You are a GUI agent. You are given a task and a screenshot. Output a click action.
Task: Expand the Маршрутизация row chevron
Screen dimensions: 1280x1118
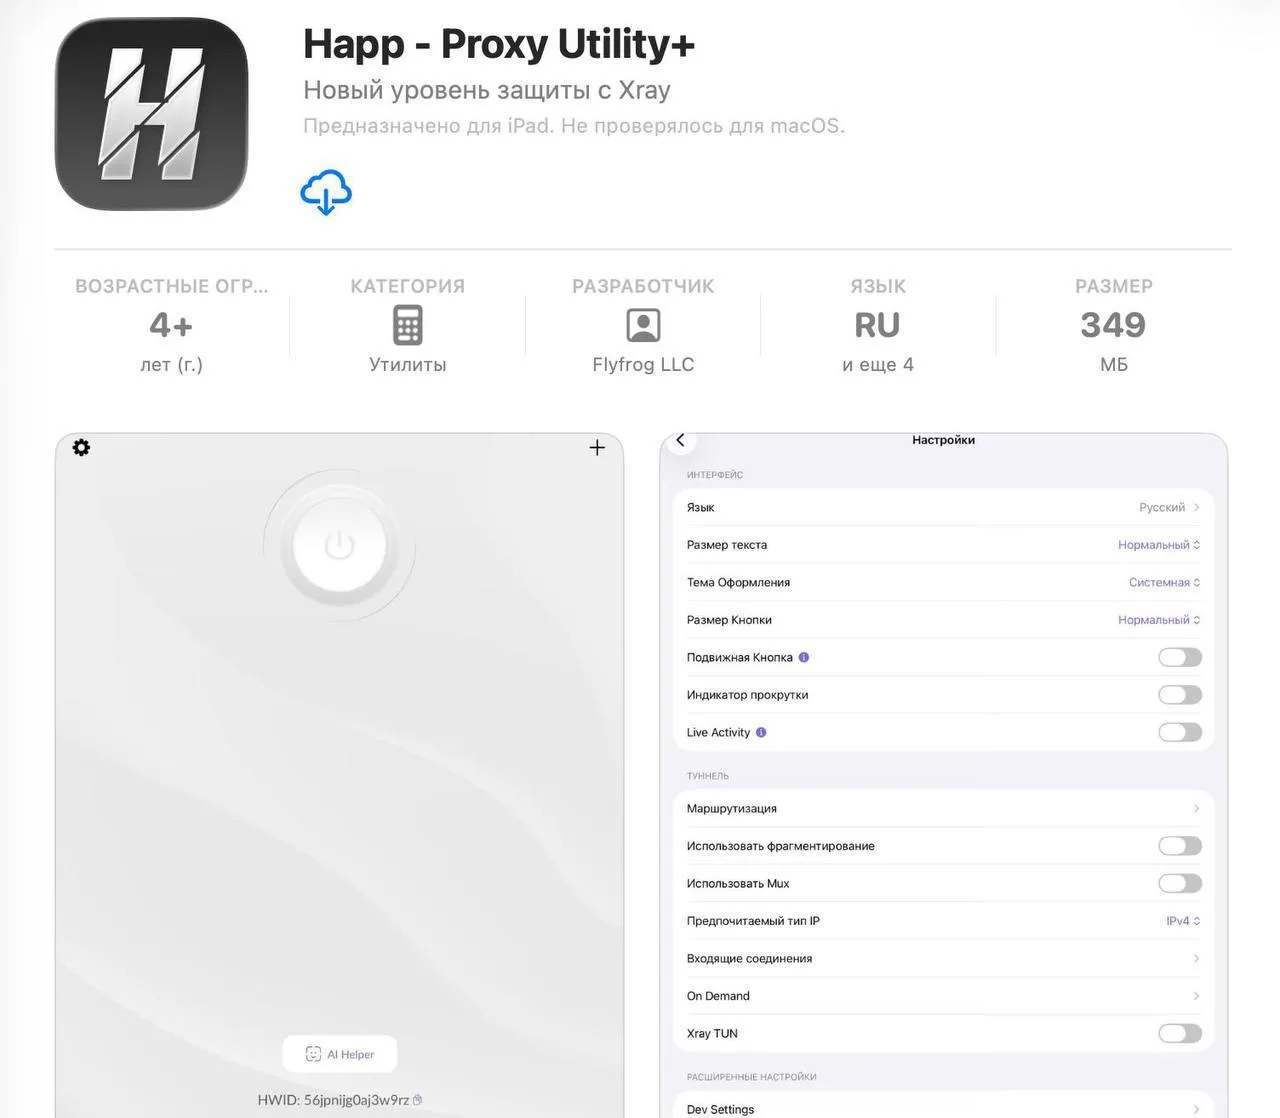(1196, 808)
